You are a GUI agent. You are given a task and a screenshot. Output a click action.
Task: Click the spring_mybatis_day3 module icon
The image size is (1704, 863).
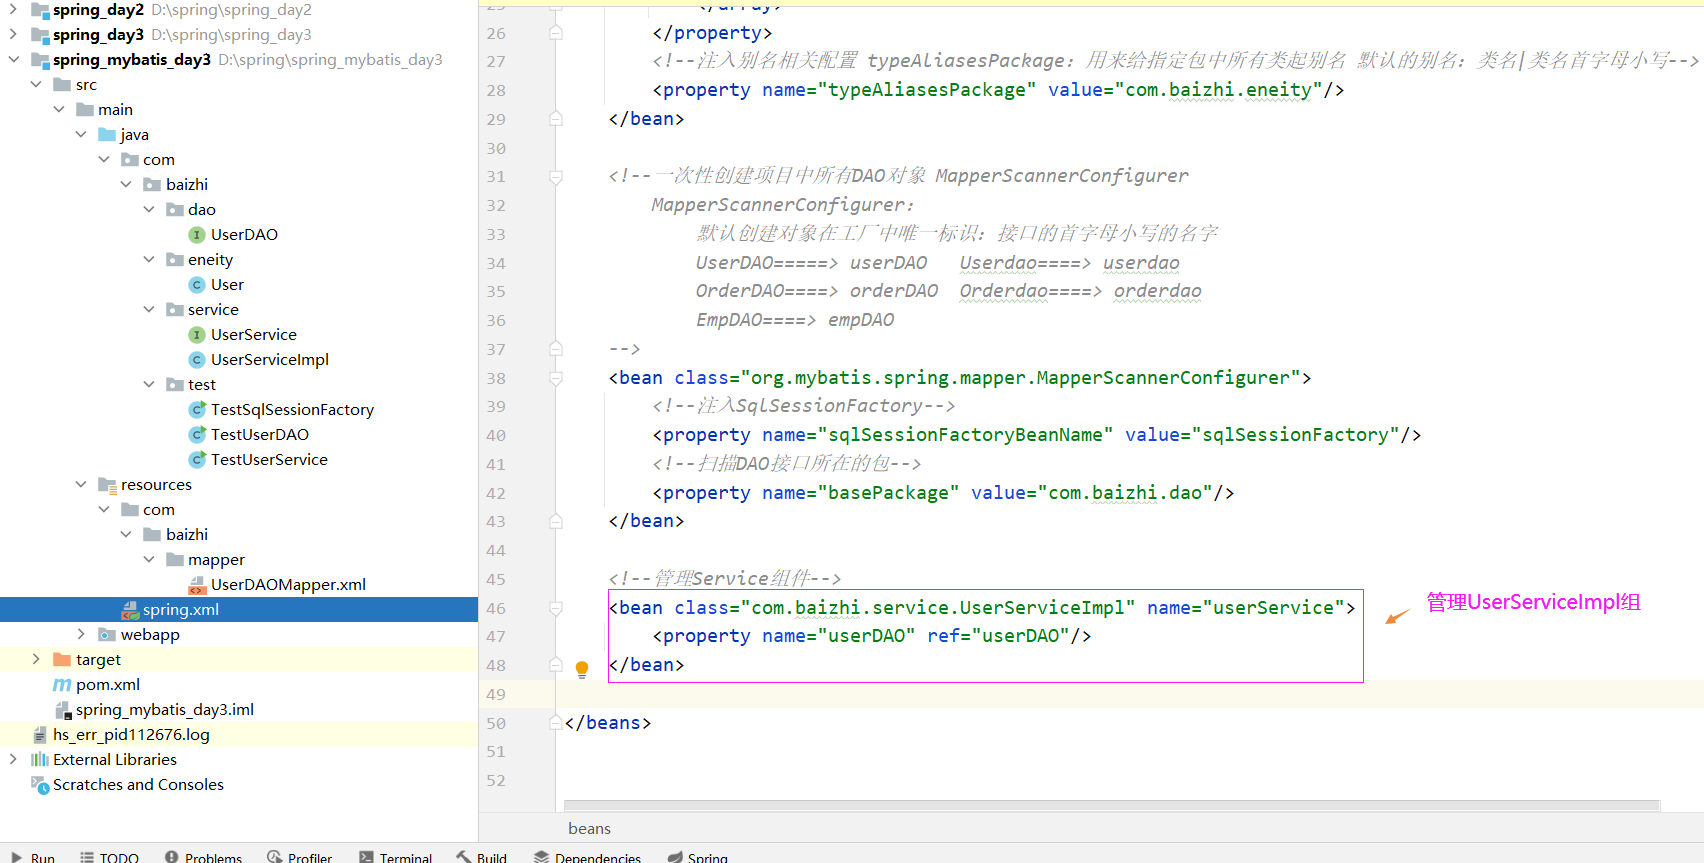(x=40, y=60)
